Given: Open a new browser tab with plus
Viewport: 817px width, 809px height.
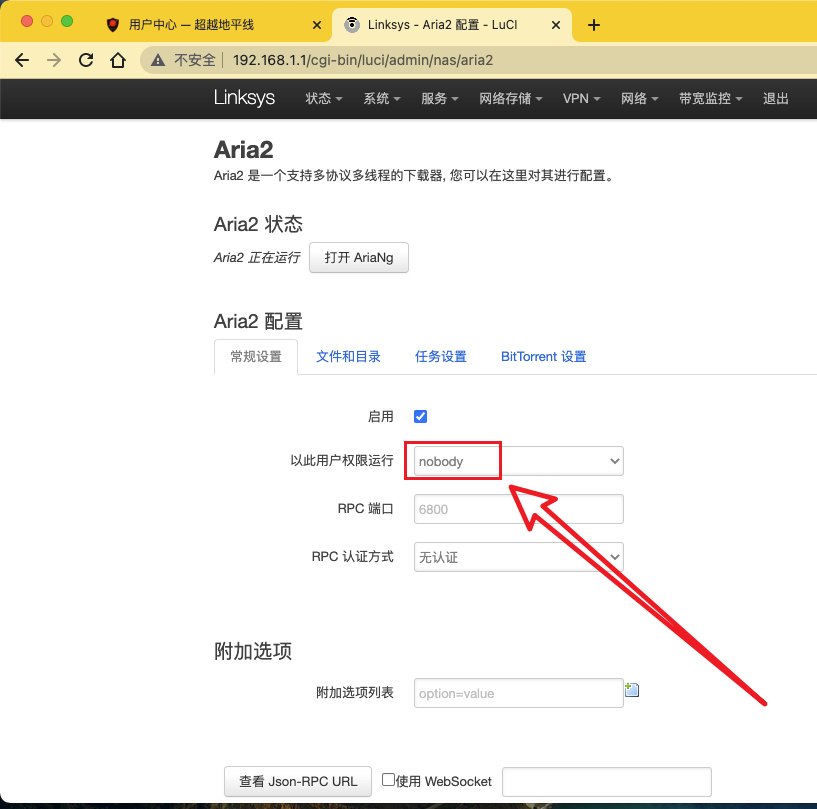Looking at the screenshot, I should pyautogui.click(x=593, y=25).
